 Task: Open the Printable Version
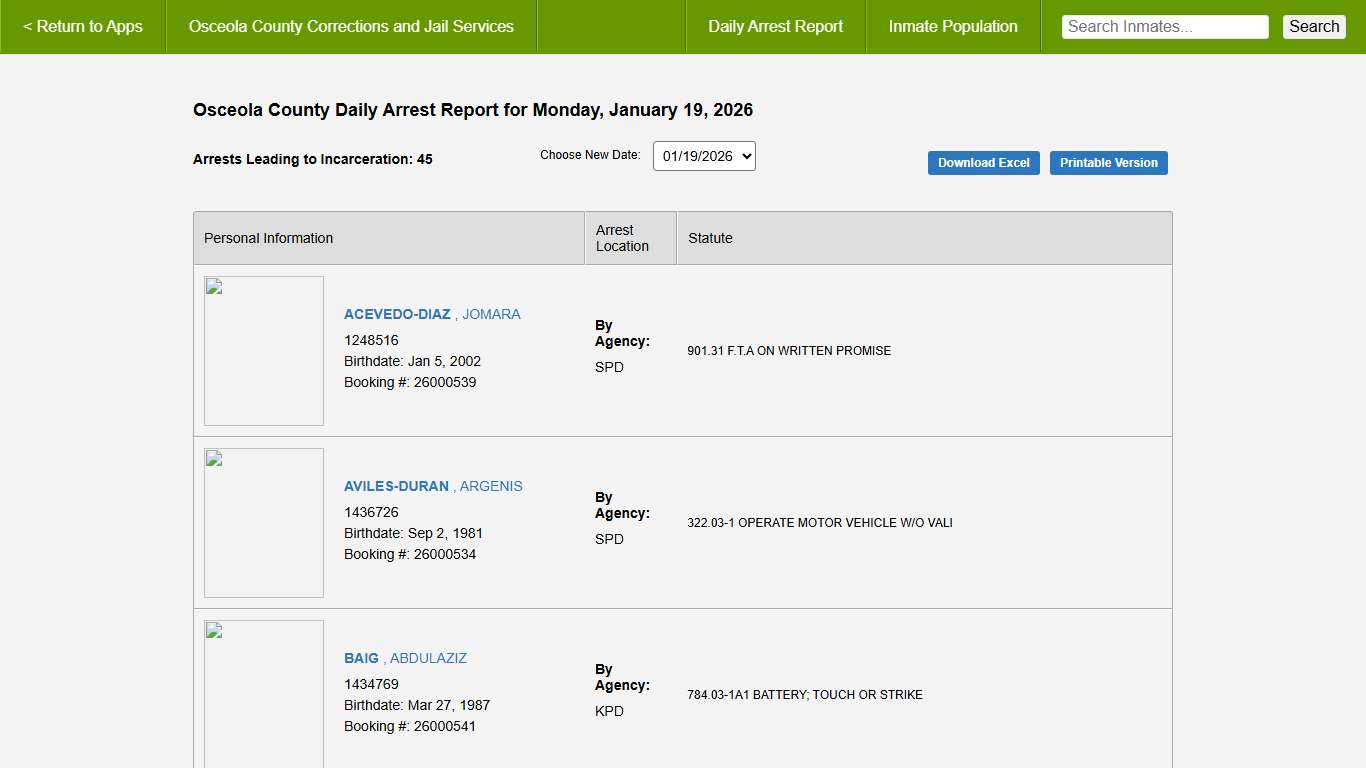tap(1108, 163)
